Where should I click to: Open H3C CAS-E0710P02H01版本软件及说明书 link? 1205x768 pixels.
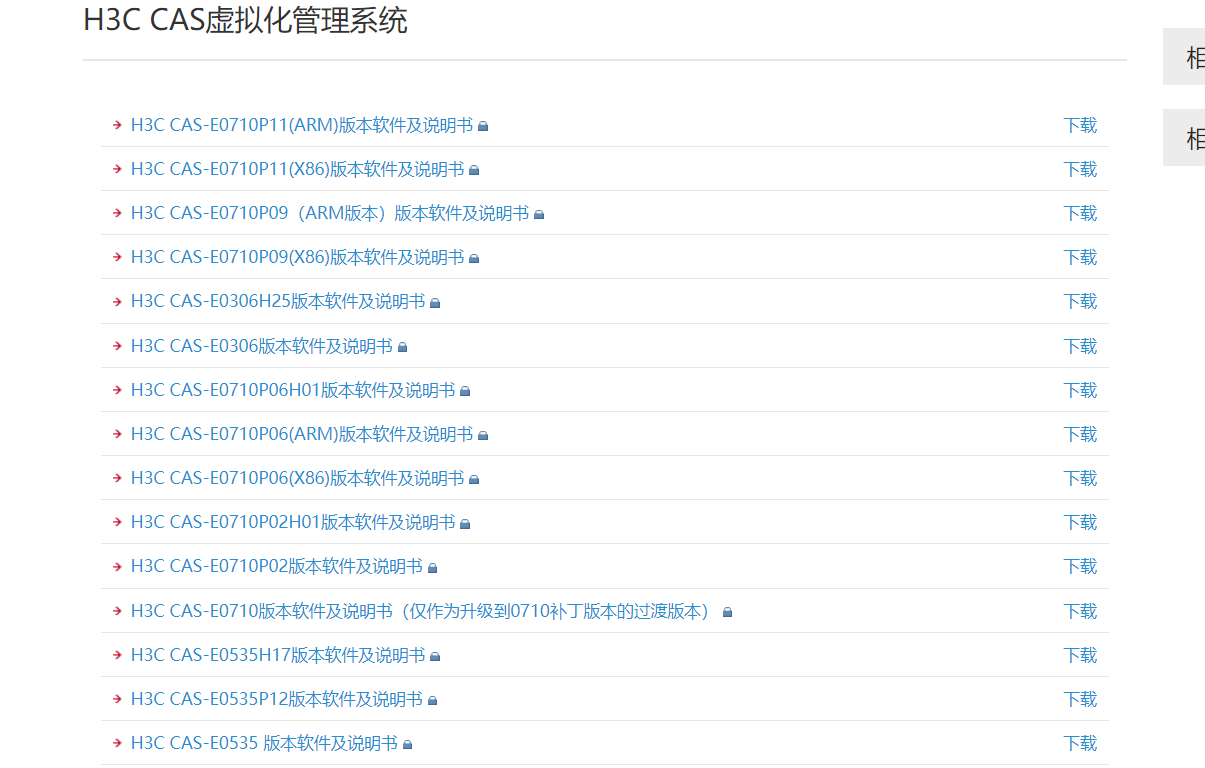[293, 522]
